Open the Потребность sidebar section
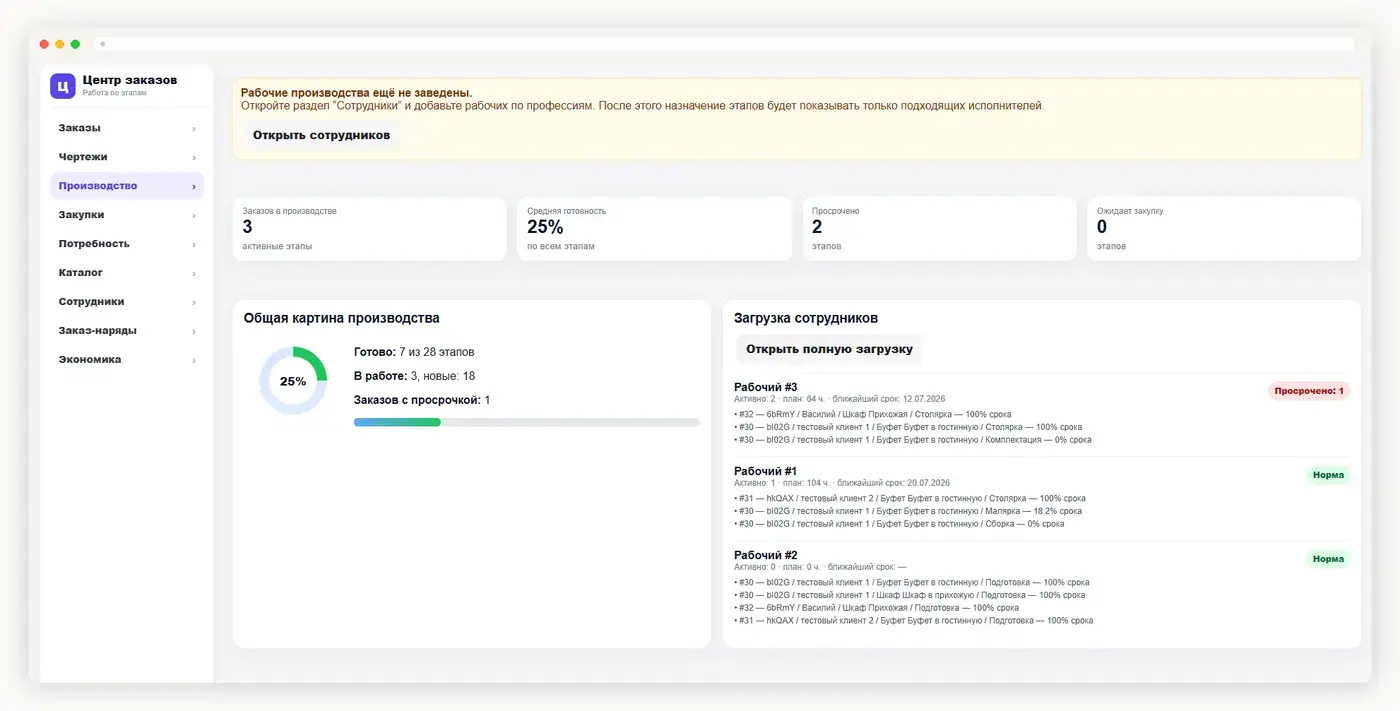 [127, 244]
